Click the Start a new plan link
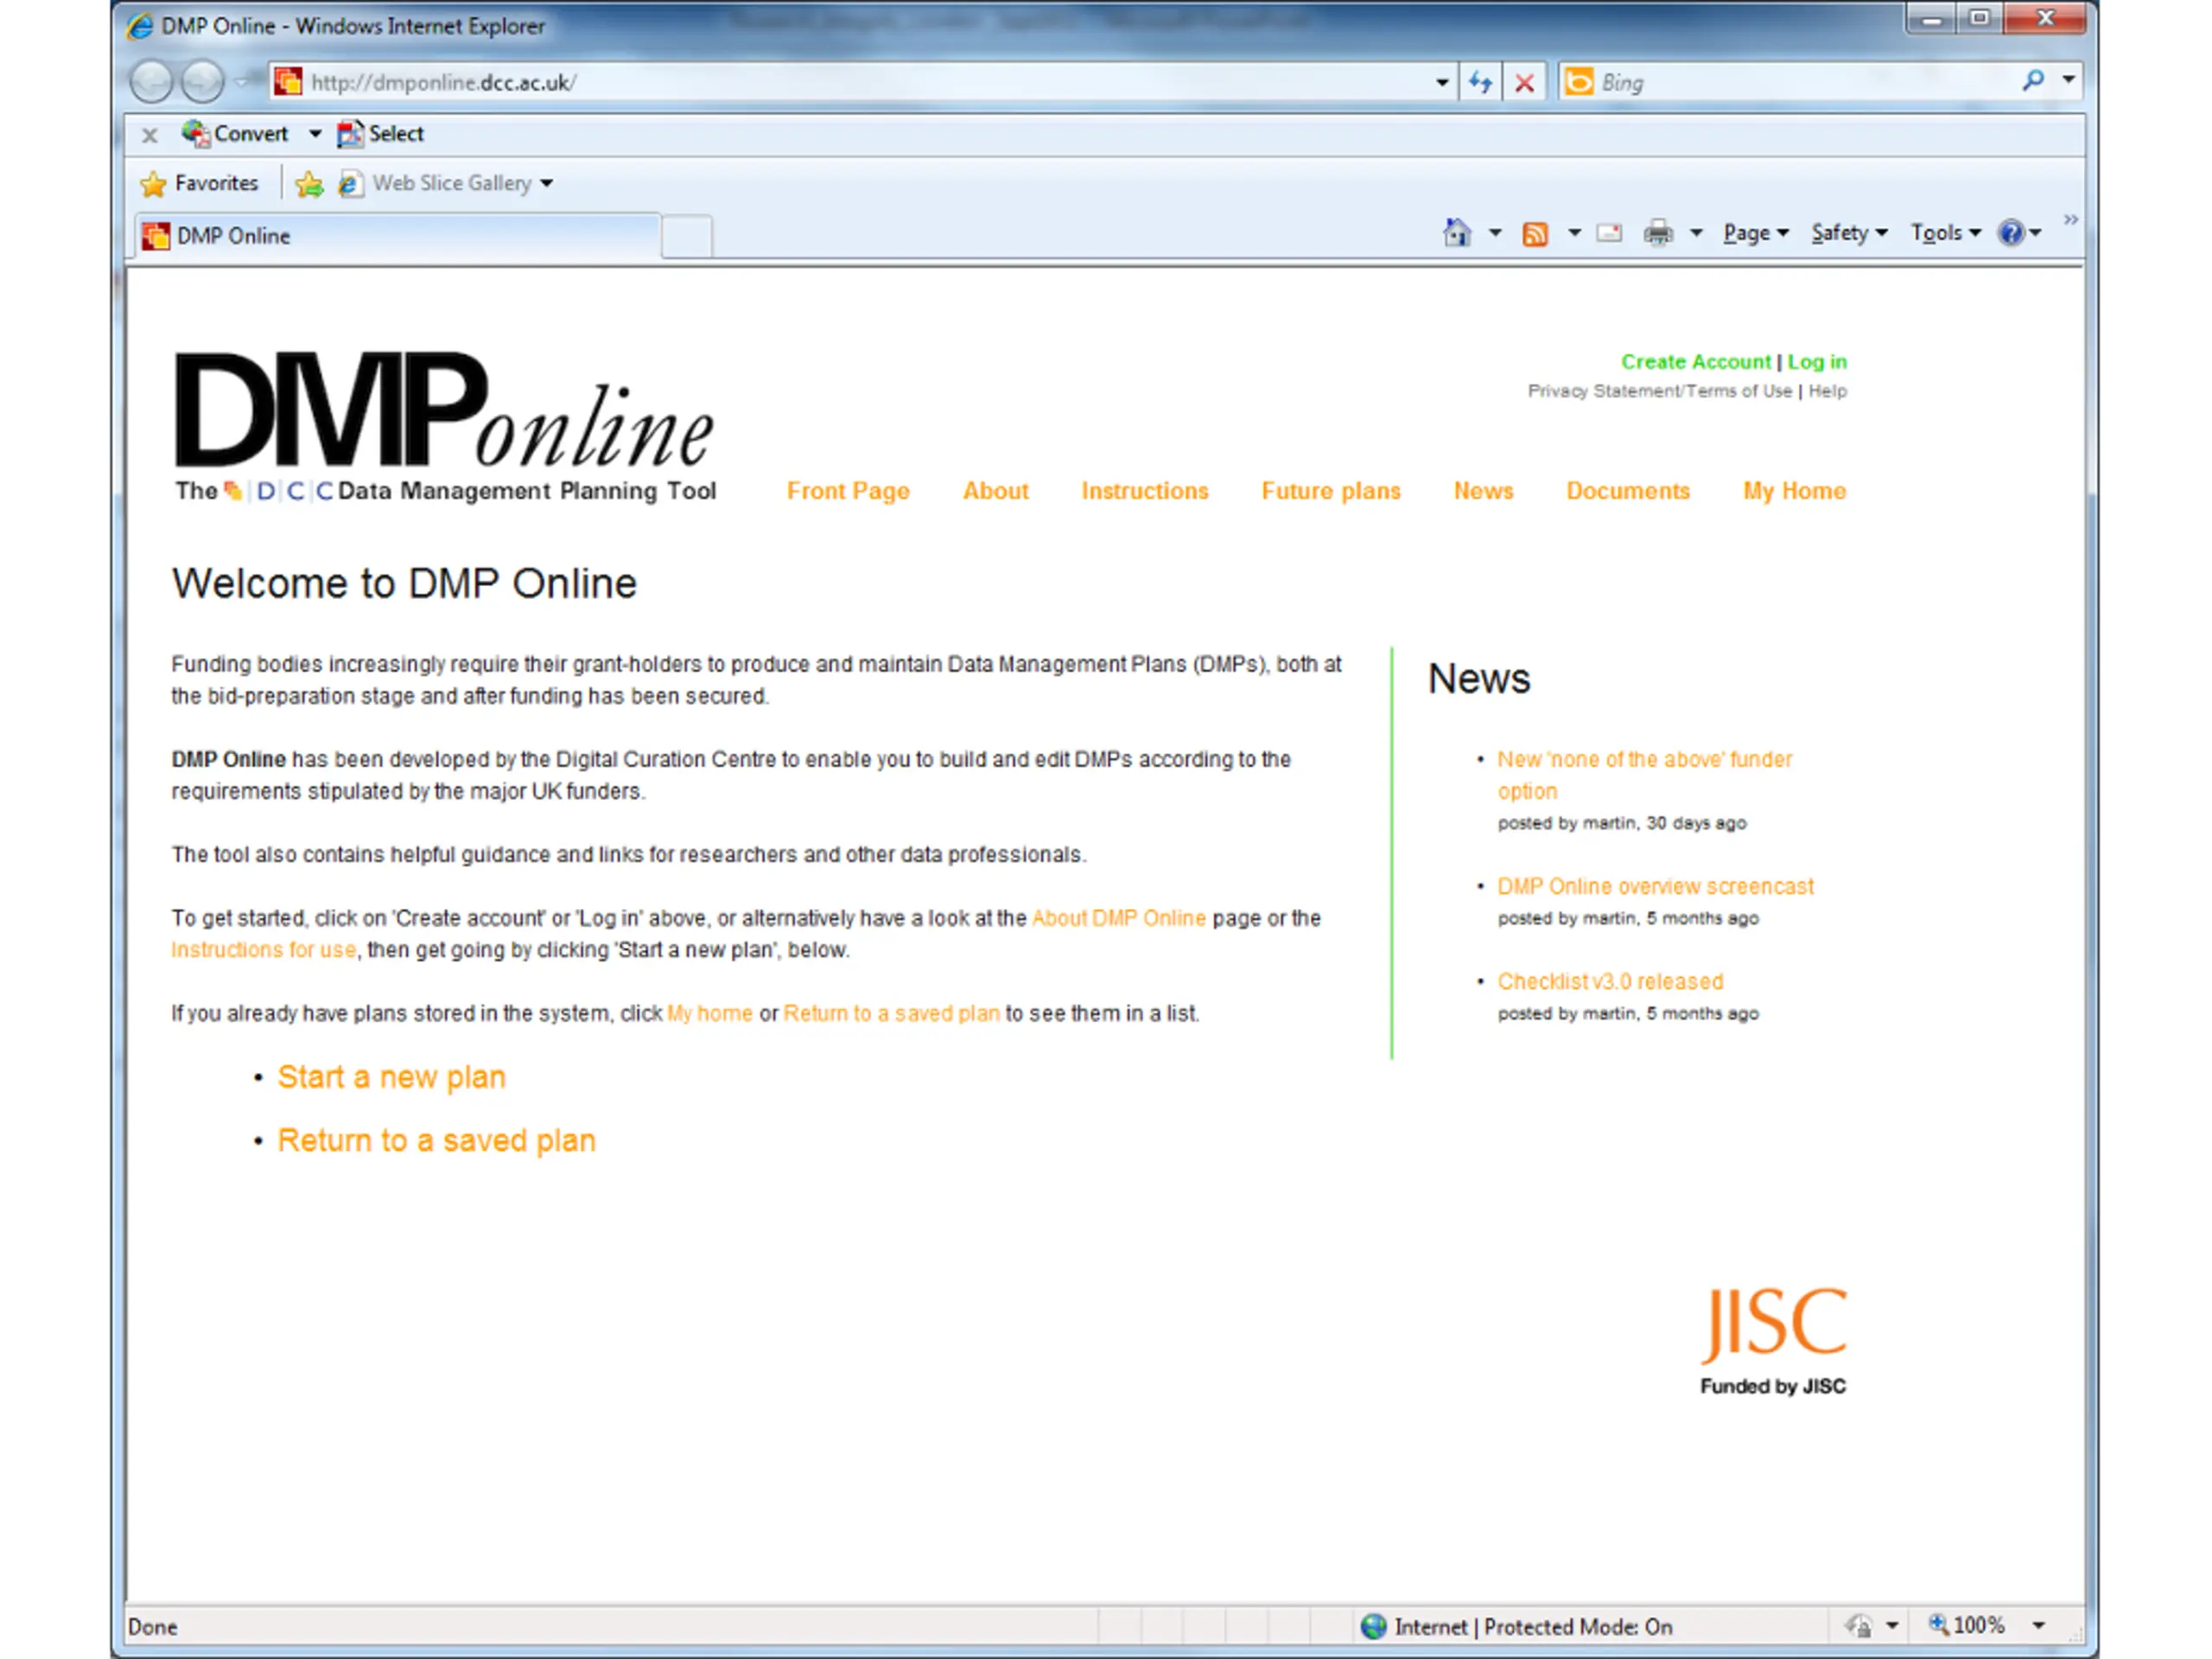 [391, 1077]
